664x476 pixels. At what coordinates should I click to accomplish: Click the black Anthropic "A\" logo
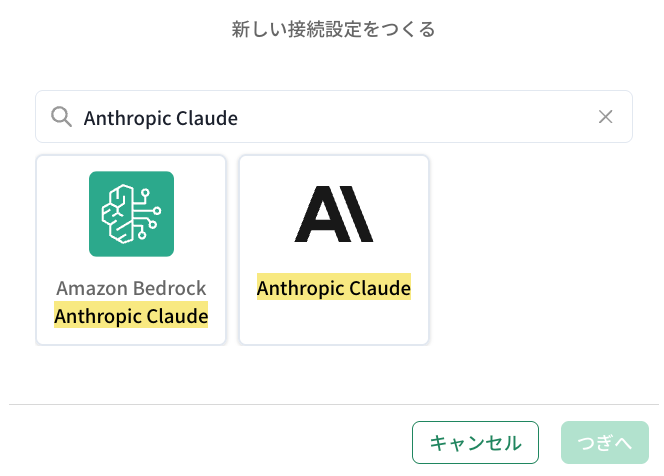point(334,214)
